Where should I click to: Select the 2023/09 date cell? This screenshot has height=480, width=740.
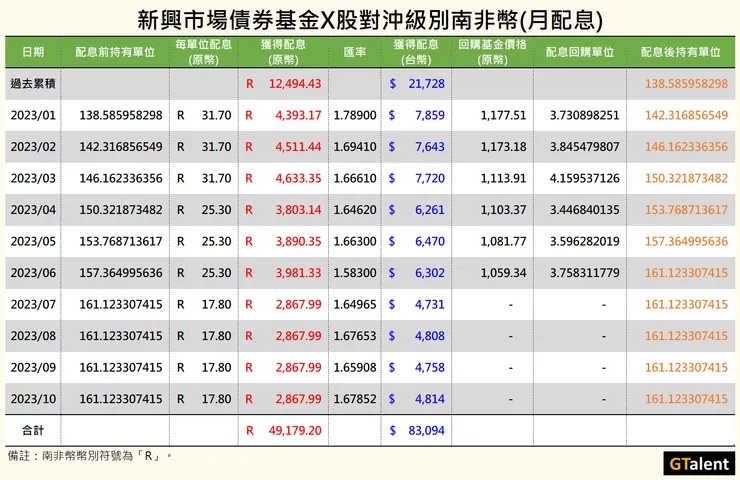pos(33,367)
